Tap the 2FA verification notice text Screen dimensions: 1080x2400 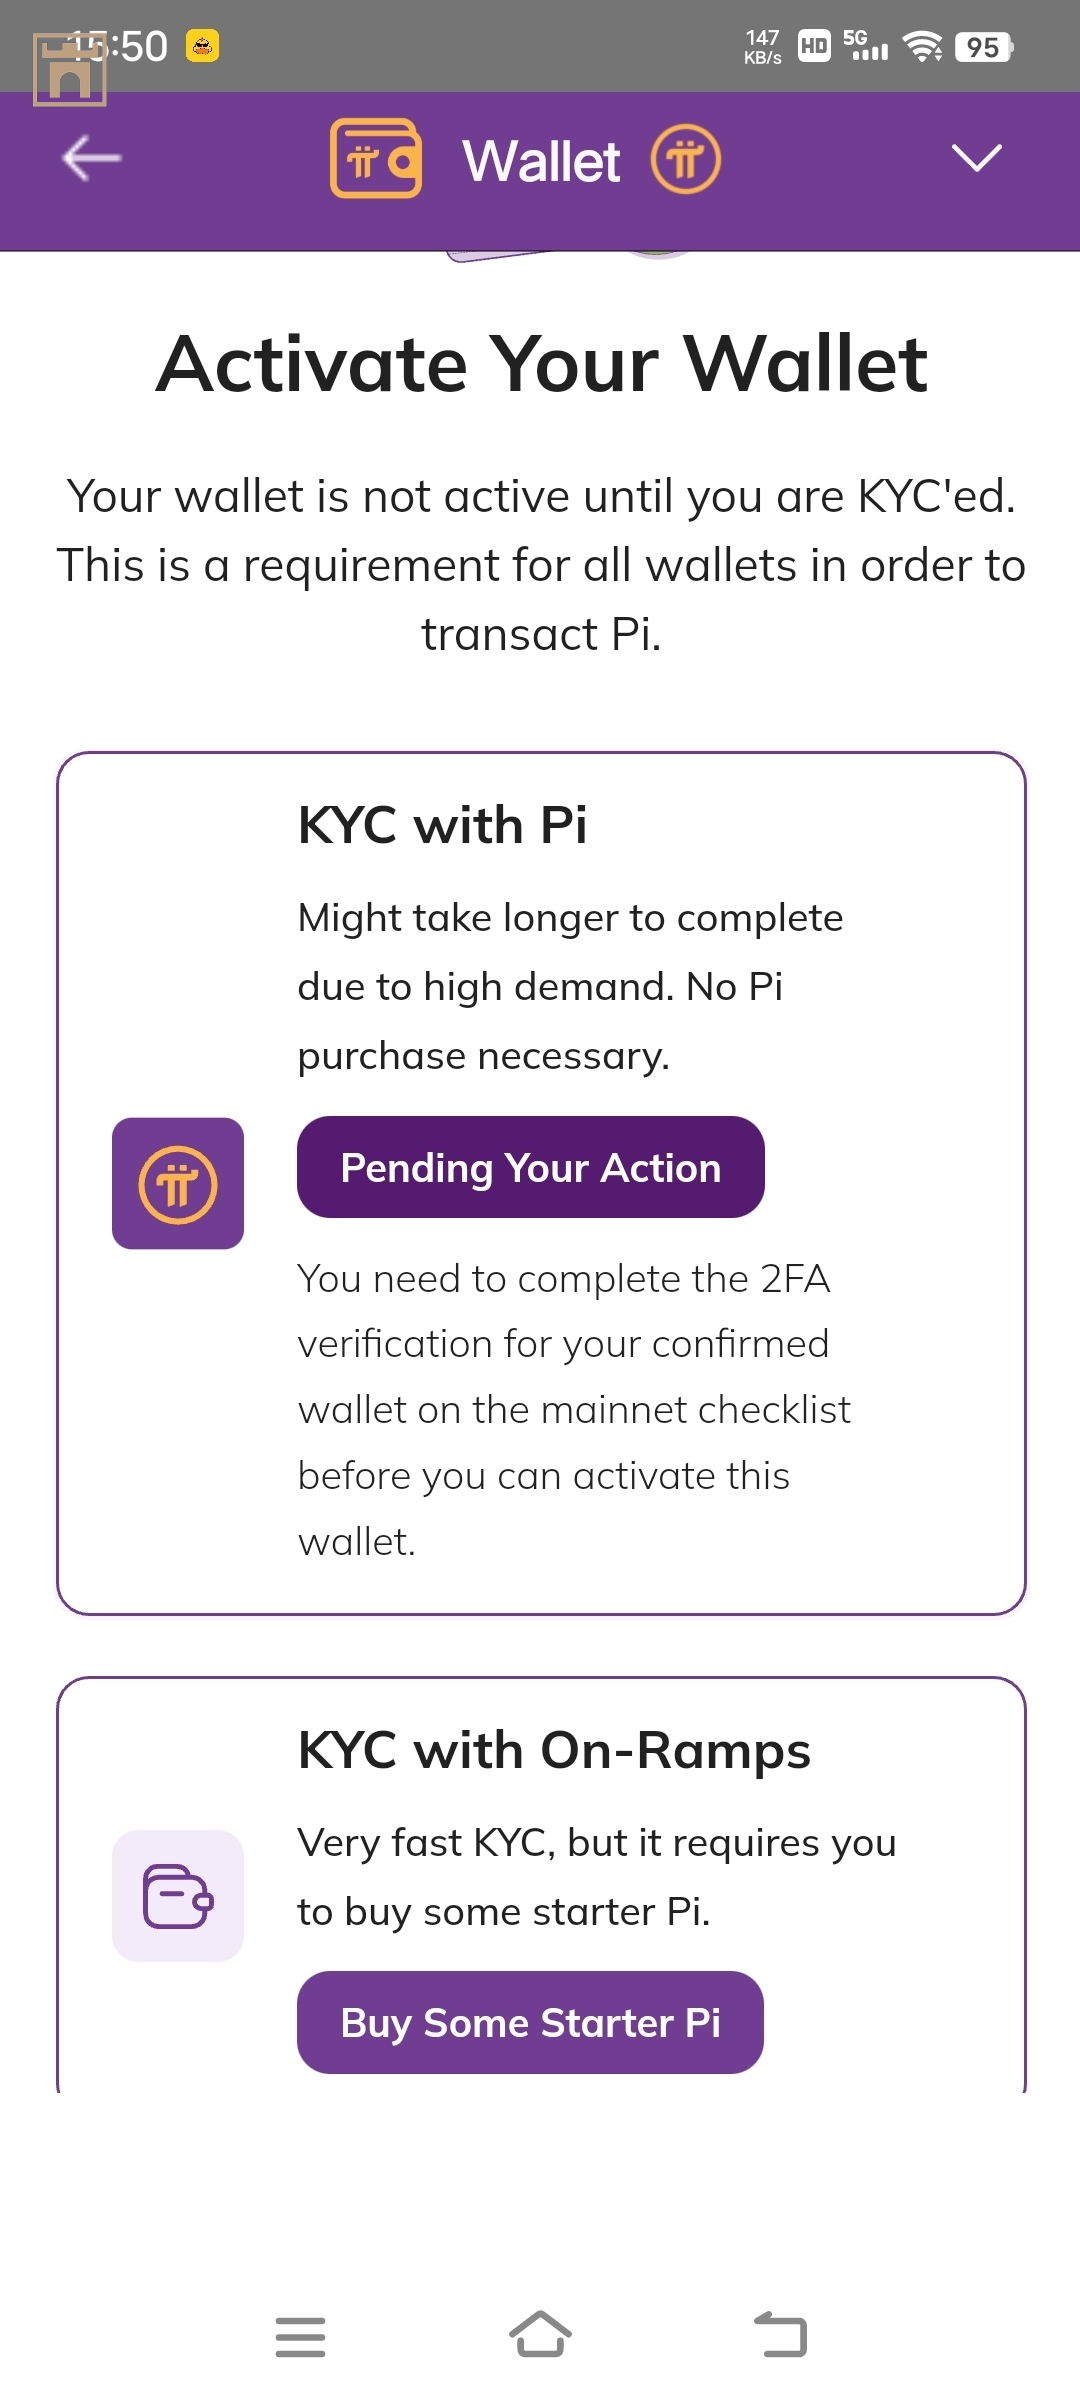click(x=574, y=1410)
